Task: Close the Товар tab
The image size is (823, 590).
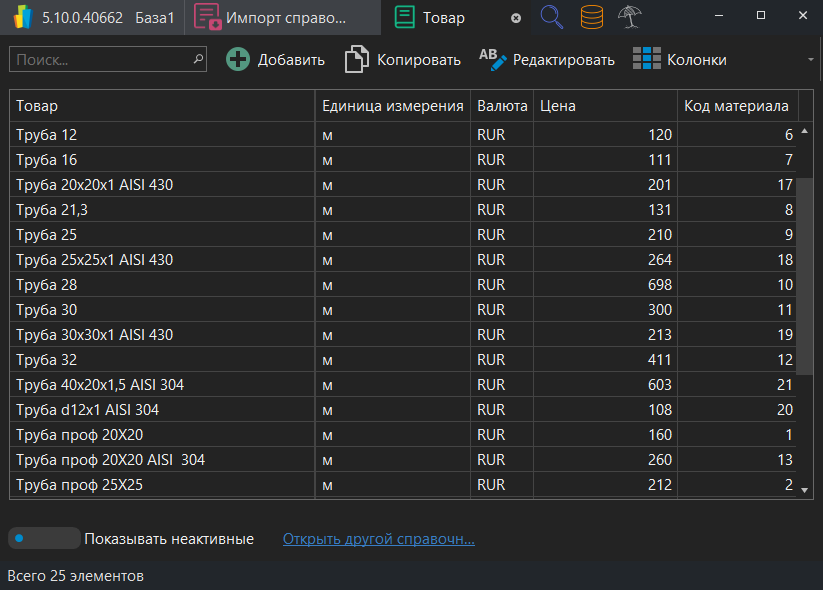Action: [x=516, y=18]
